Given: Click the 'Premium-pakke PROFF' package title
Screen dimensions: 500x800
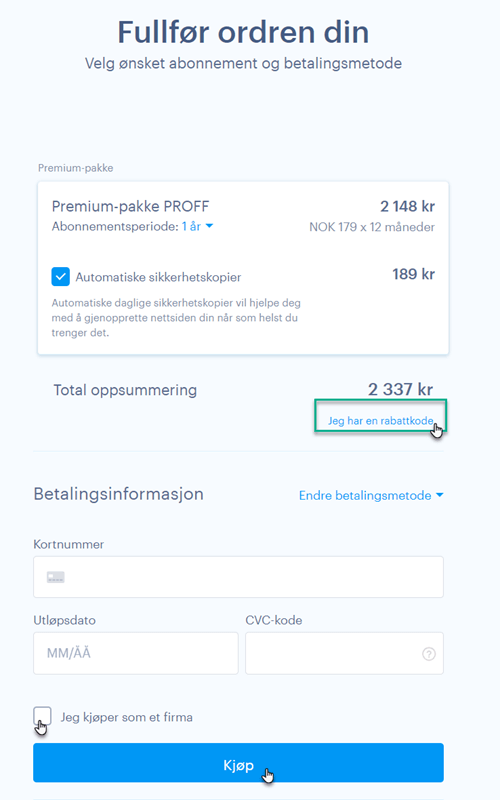Looking at the screenshot, I should (131, 206).
